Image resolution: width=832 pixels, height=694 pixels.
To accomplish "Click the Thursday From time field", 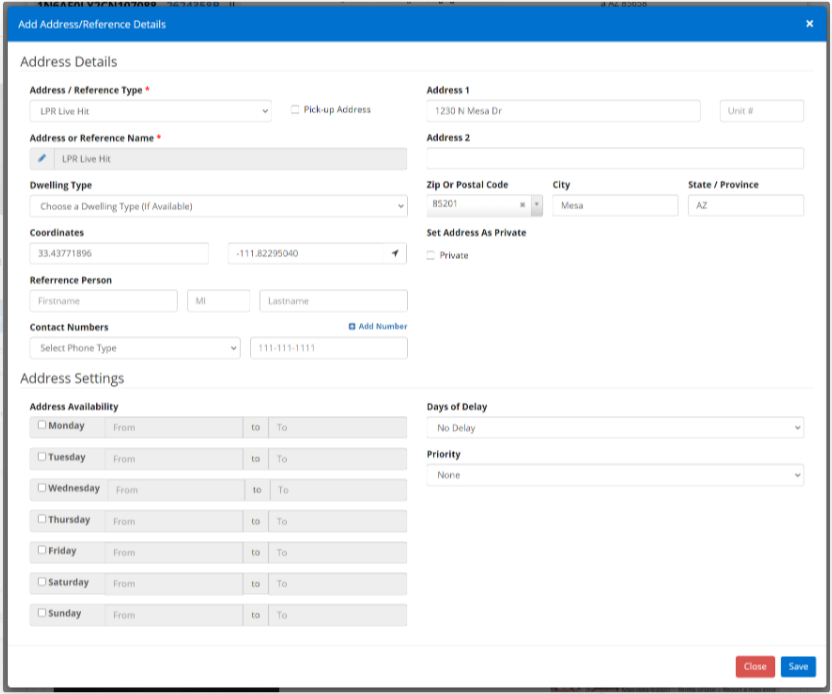I will coord(174,521).
